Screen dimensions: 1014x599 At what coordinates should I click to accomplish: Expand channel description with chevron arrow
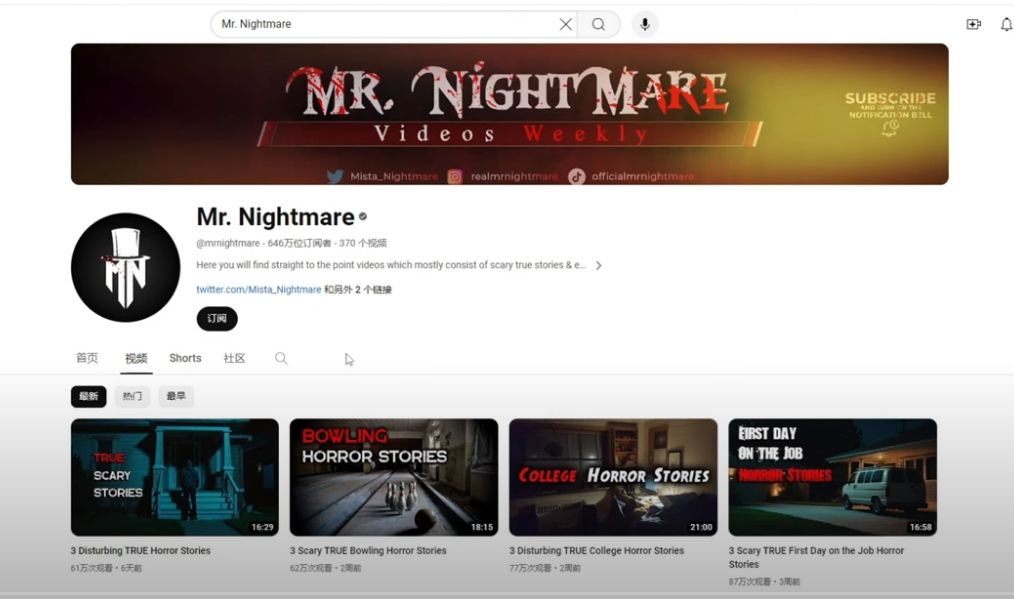click(x=599, y=265)
